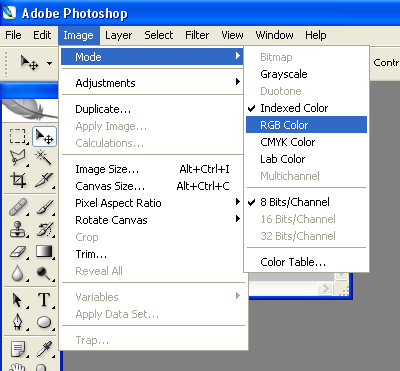The width and height of the screenshot is (400, 371).
Task: Click the greyed Apply Image… entry
Action: [152, 126]
